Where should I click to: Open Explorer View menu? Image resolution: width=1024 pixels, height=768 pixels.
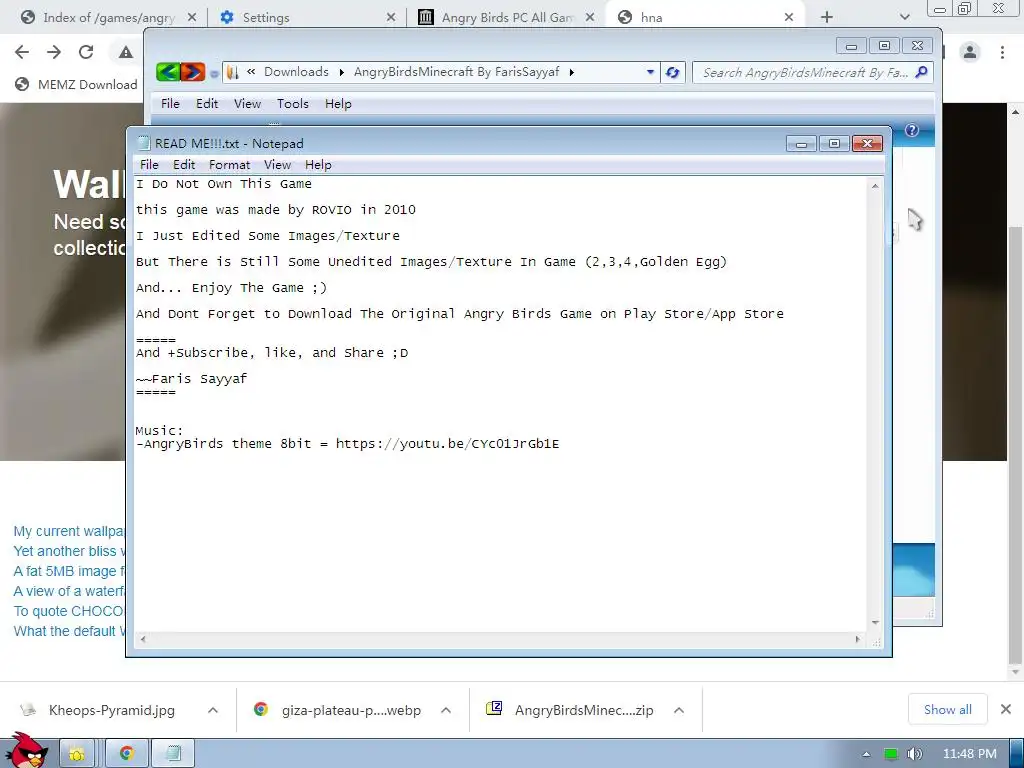click(x=248, y=104)
